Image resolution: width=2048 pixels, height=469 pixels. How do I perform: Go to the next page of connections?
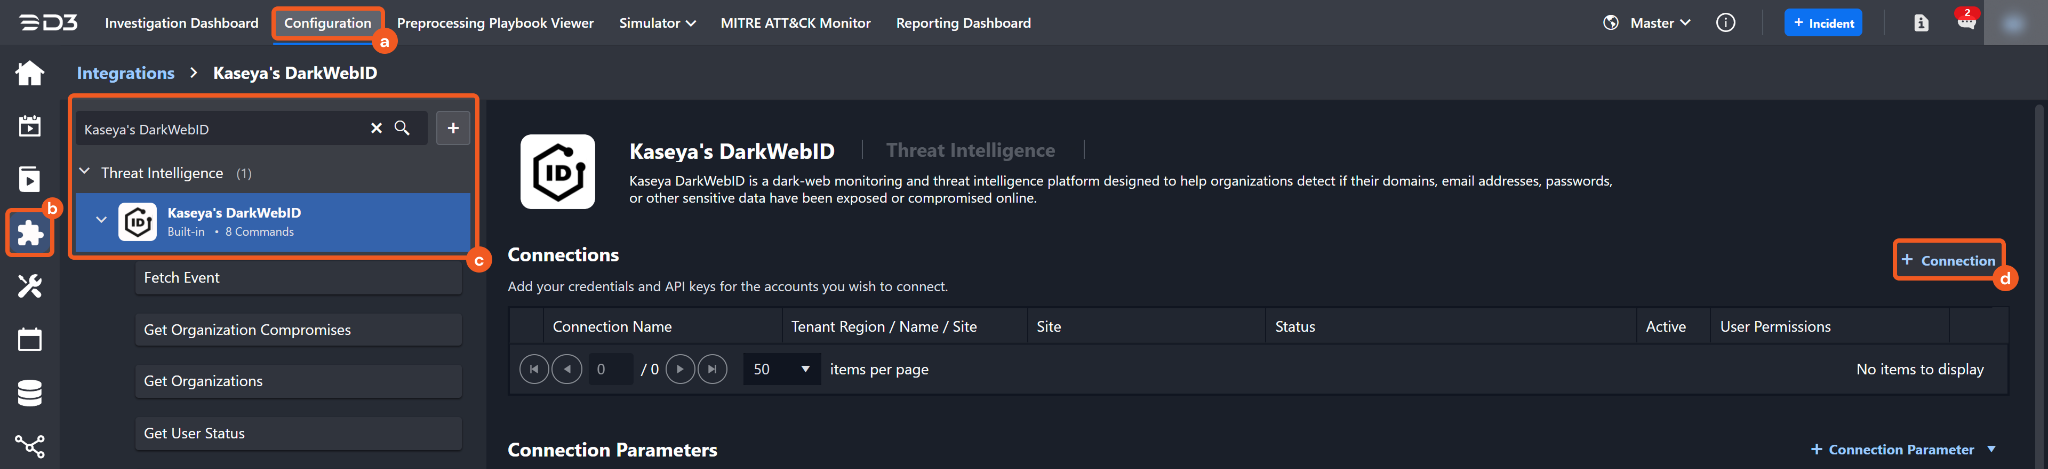tap(680, 369)
